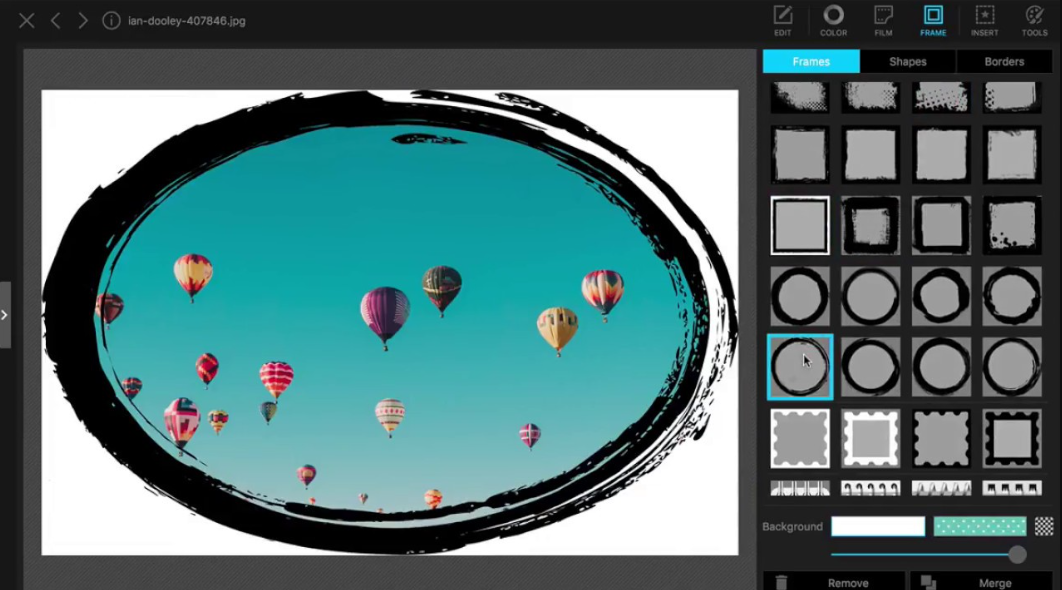Select the COLOR adjustment icon
This screenshot has width=1062, height=590.
[833, 20]
